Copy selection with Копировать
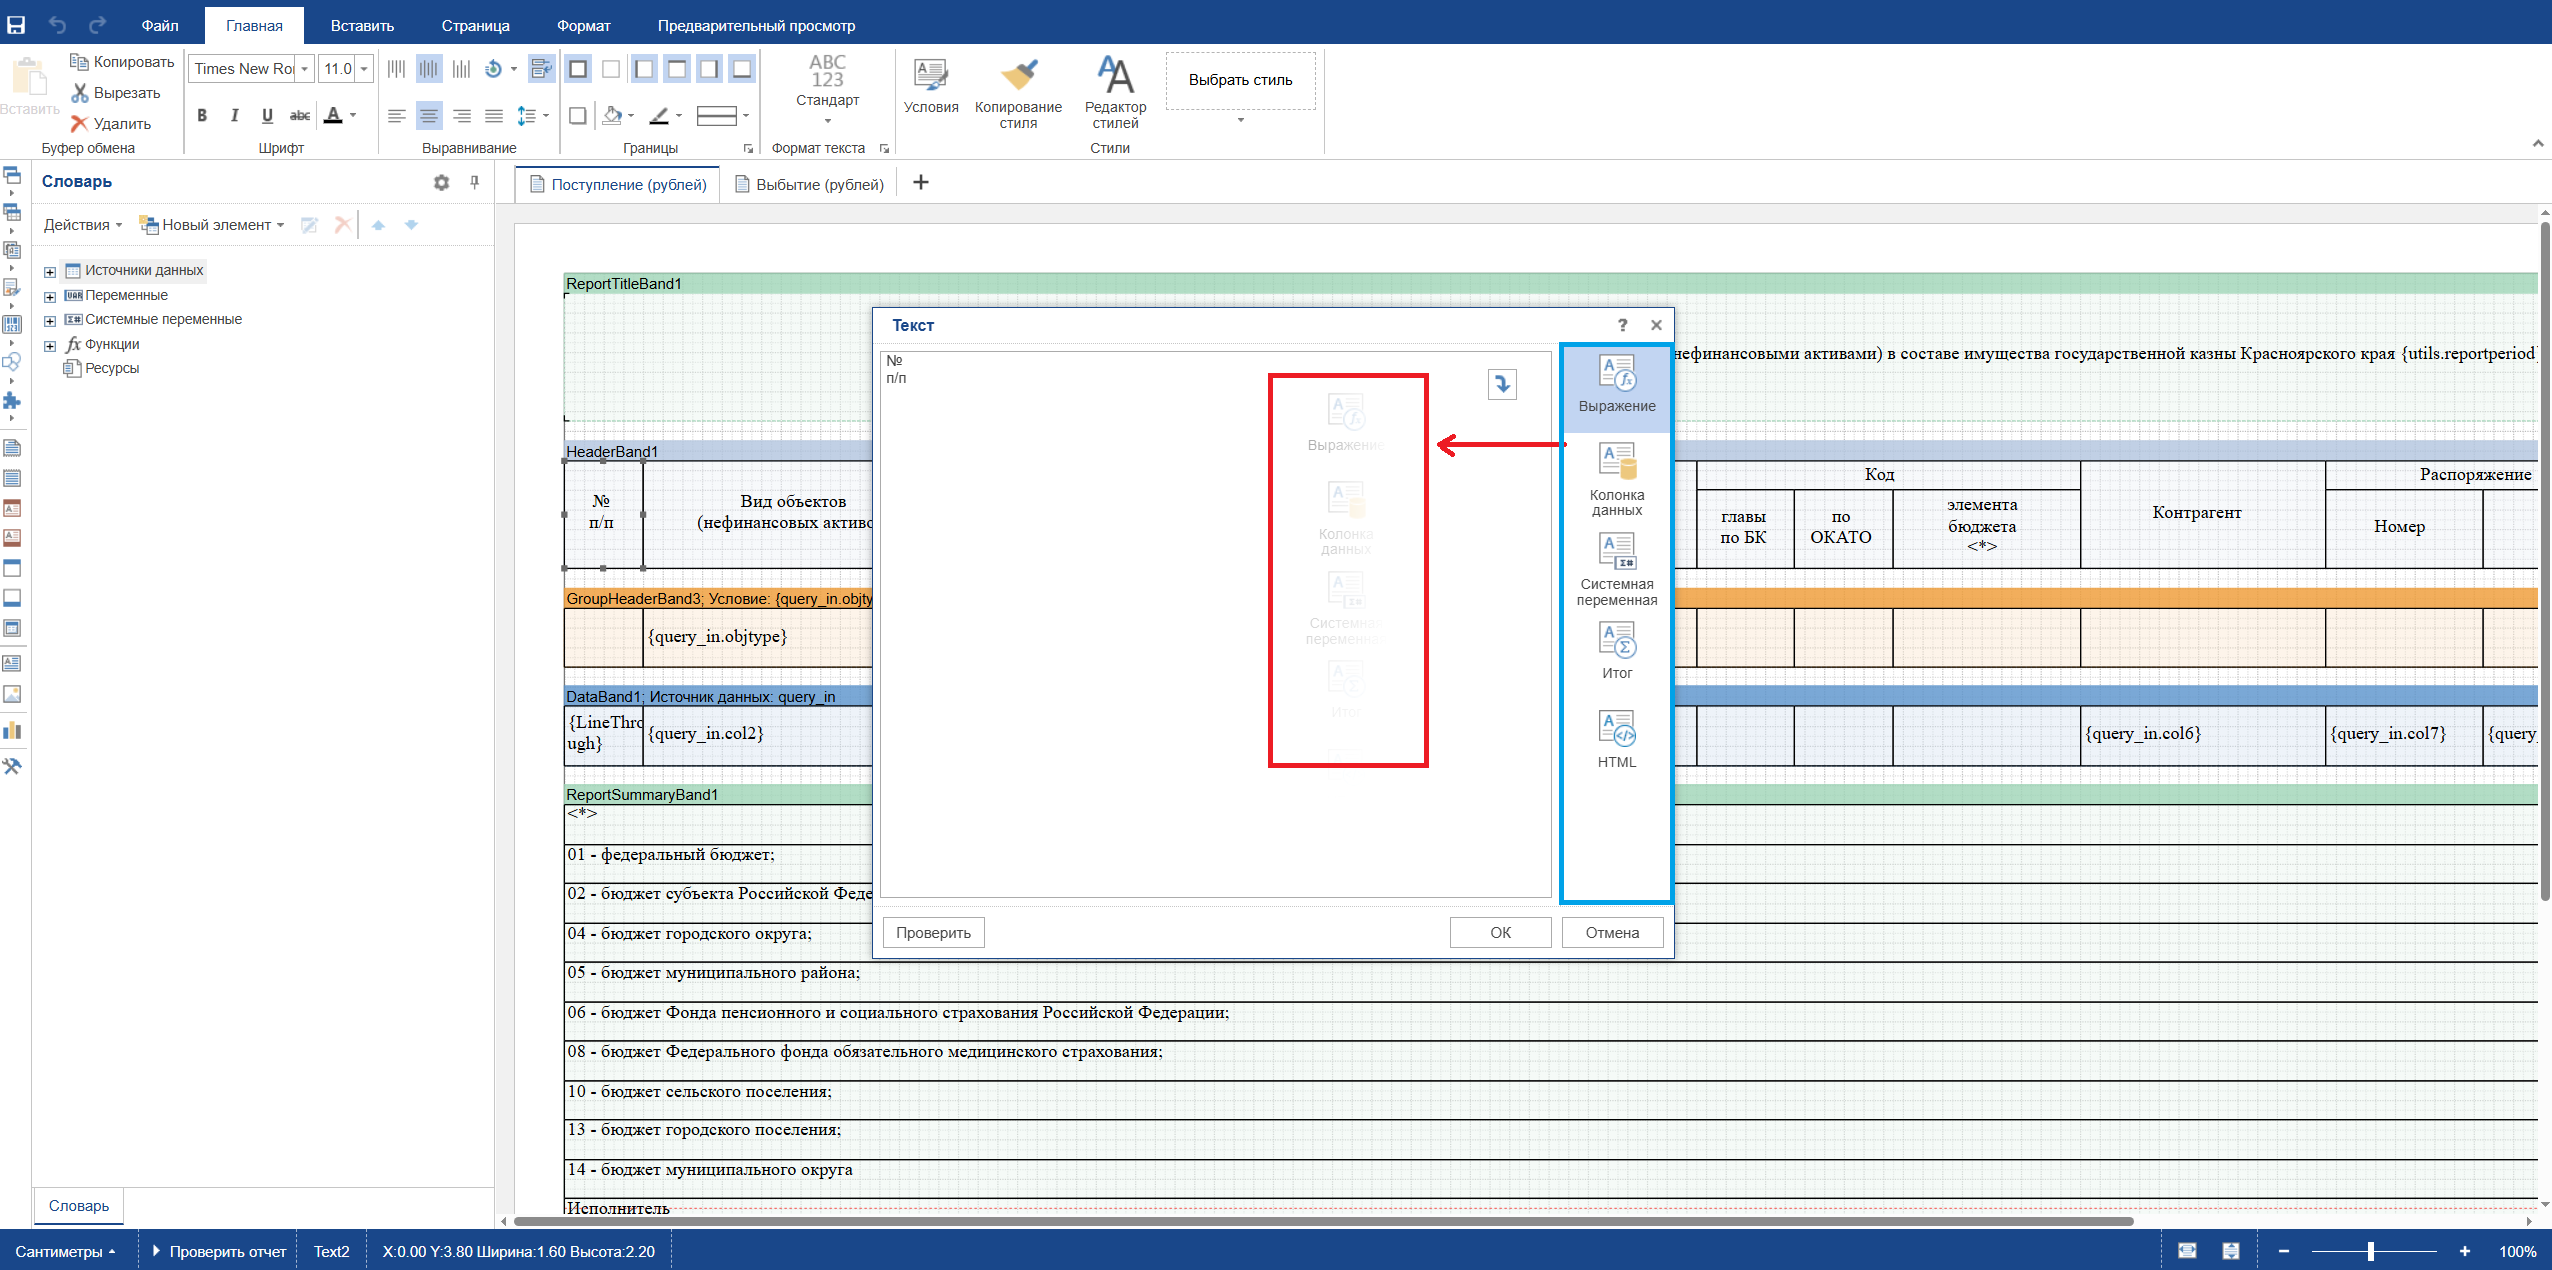The width and height of the screenshot is (2552, 1270). pyautogui.click(x=122, y=62)
